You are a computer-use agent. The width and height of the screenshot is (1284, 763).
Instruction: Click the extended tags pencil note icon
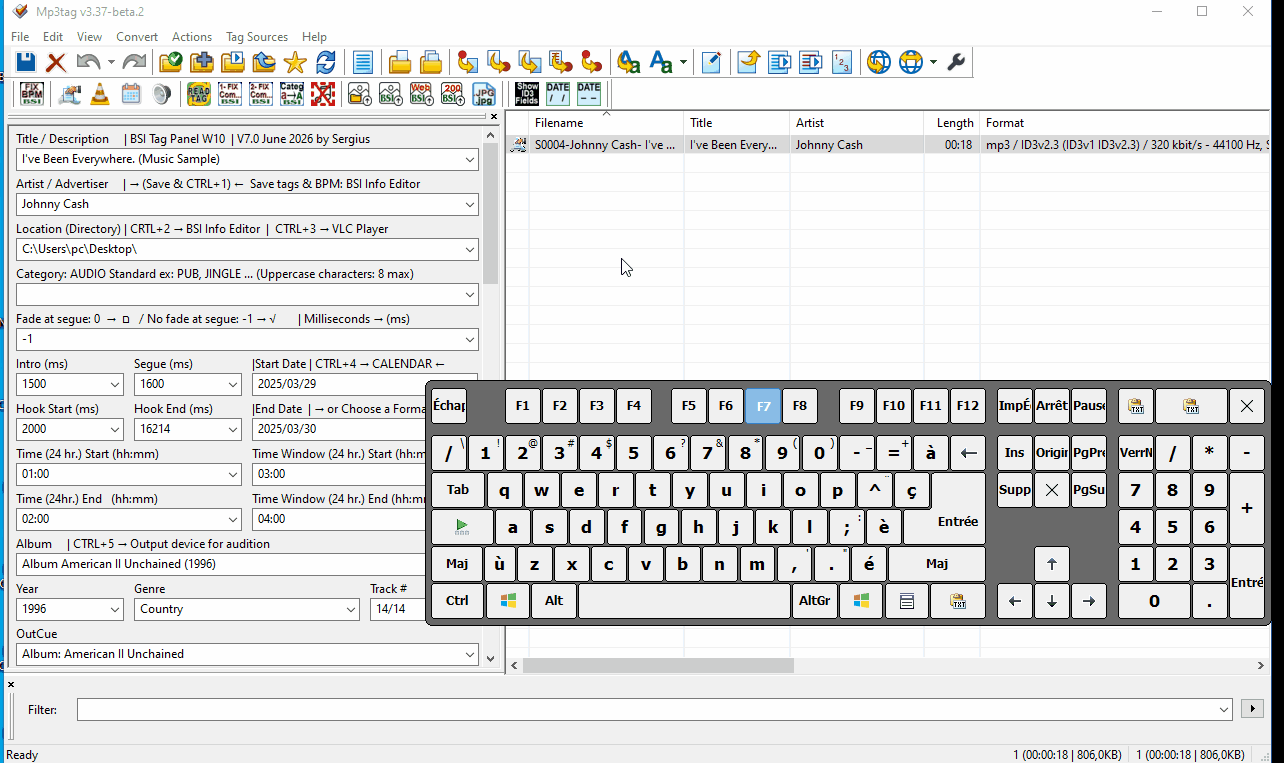[x=711, y=62]
